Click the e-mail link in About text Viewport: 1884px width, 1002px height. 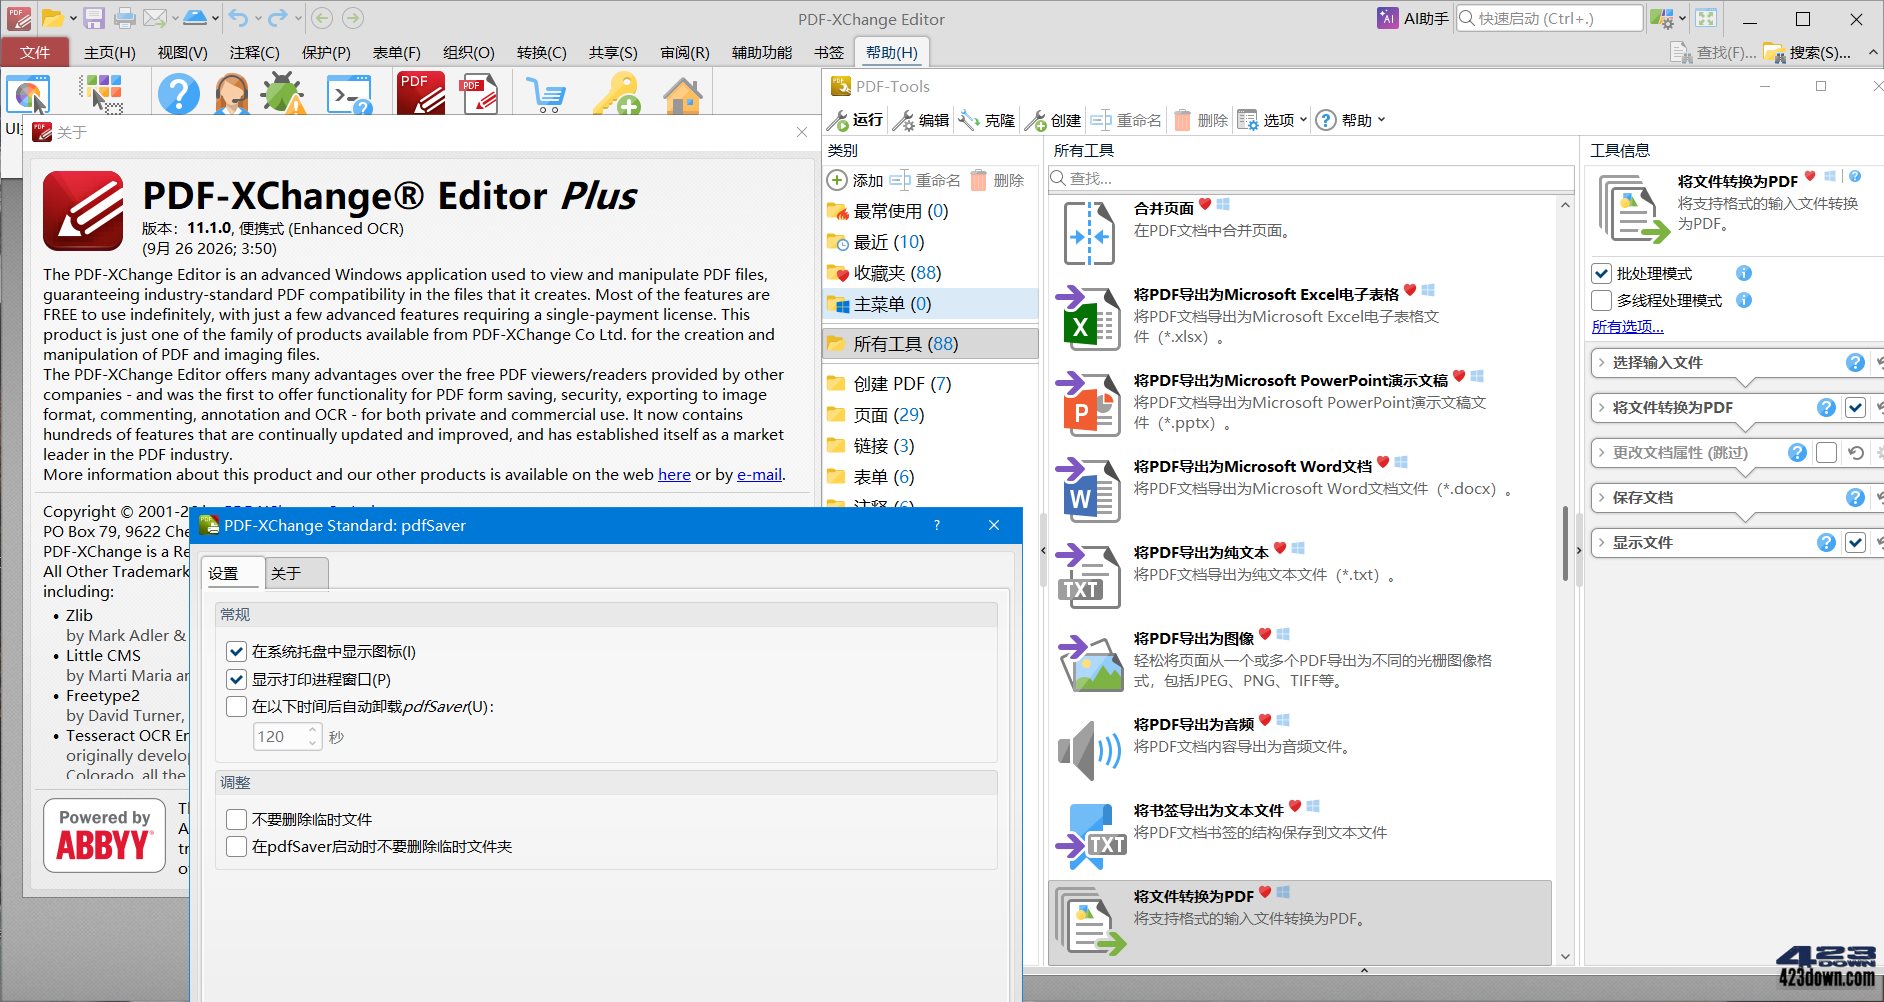pyautogui.click(x=760, y=474)
